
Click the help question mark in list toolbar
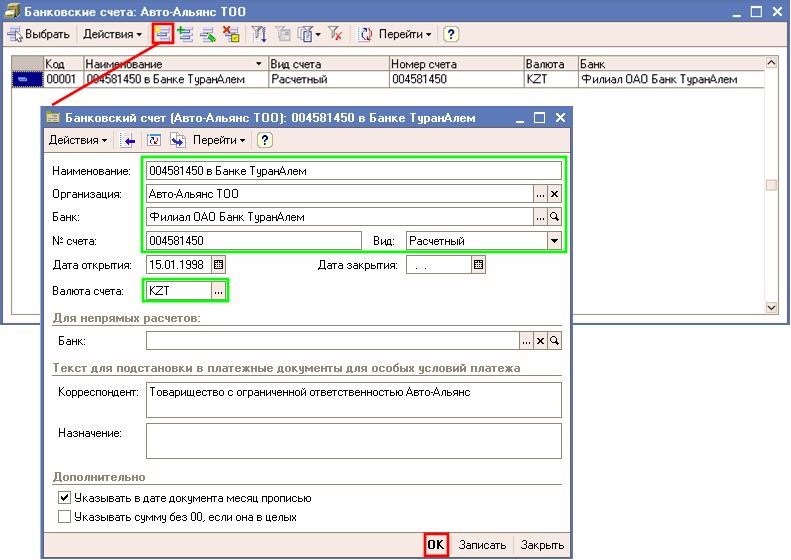tap(451, 34)
